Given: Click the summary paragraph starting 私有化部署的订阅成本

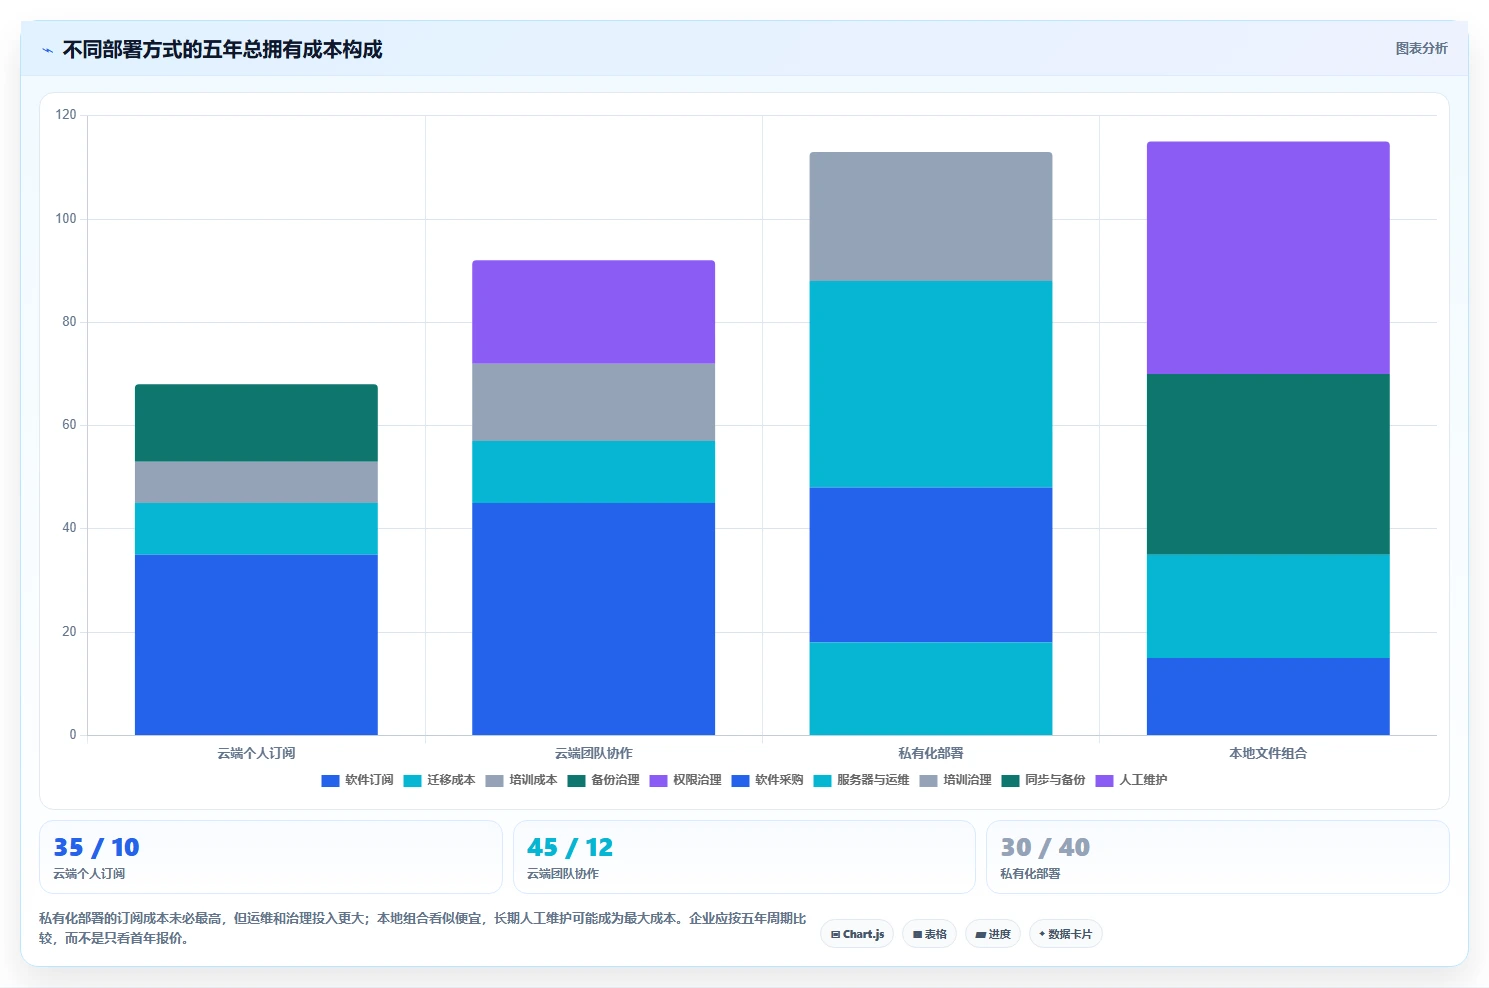Looking at the screenshot, I should [x=423, y=928].
